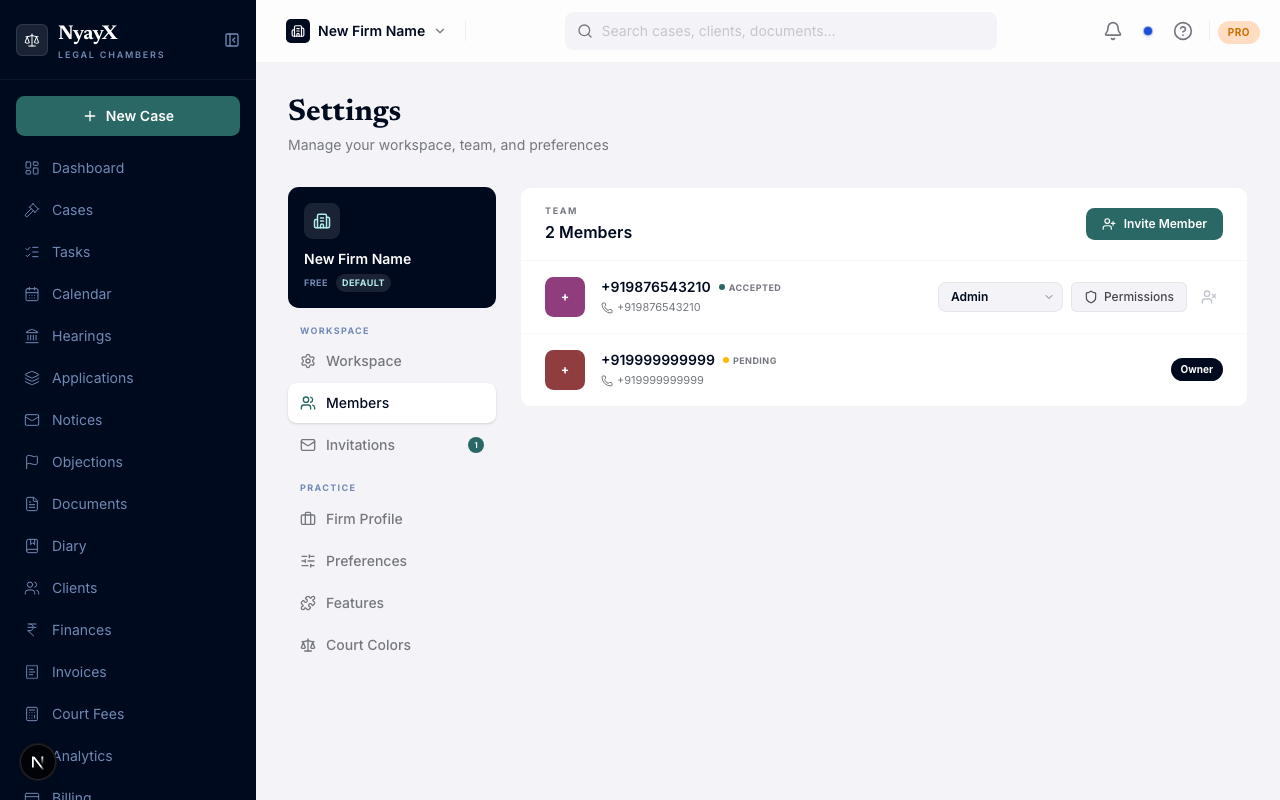Collapse the sidebar with the panel icon
Viewport: 1280px width, 800px height.
coord(231,40)
